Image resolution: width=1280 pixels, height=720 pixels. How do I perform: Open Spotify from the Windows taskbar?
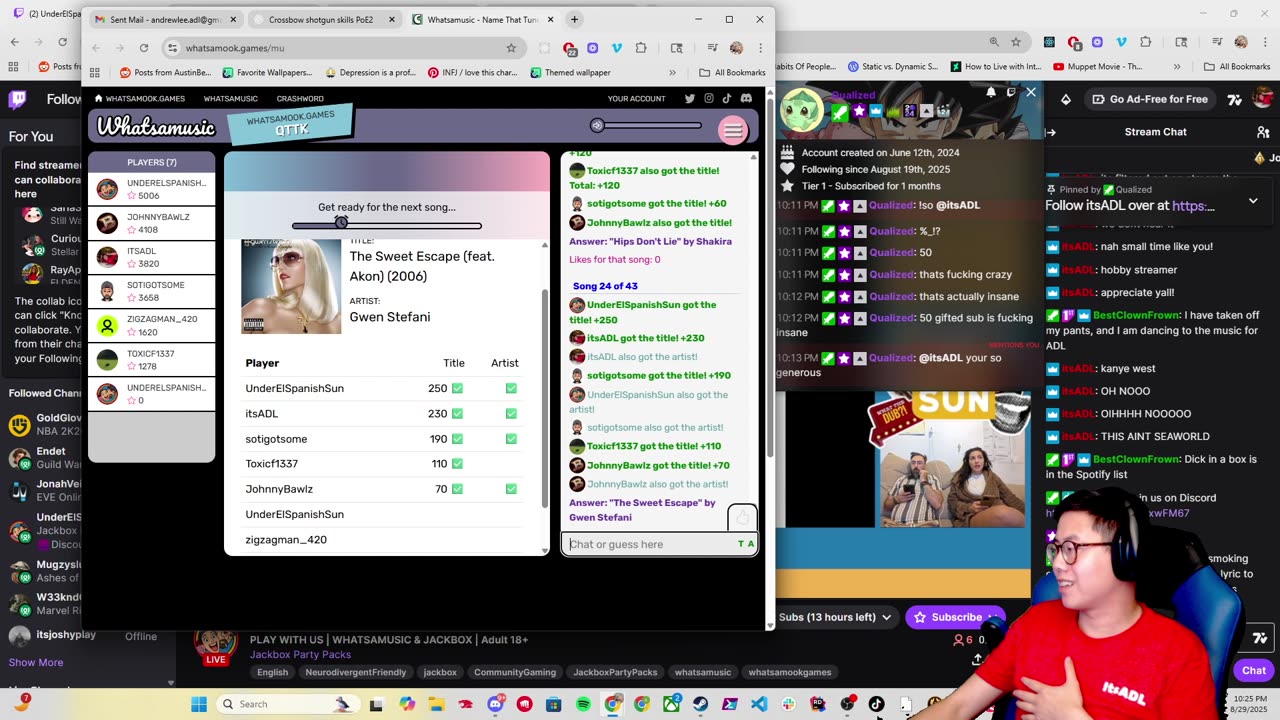583,704
